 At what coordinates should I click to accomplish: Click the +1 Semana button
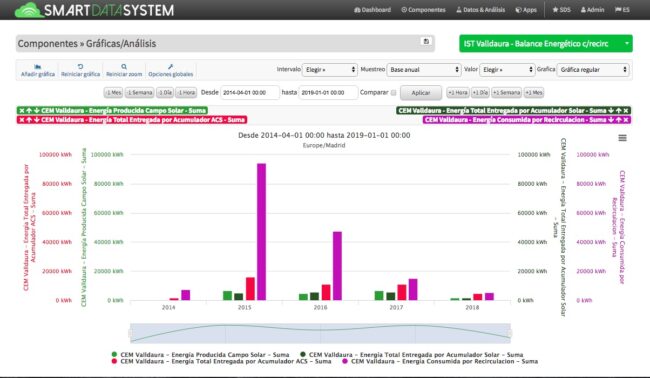506,93
